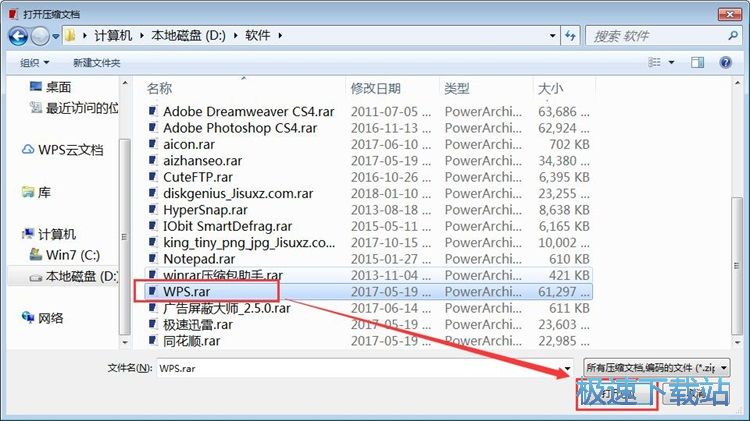This screenshot has height=421, width=750.
Task: Select 本地磁盘 (D:) in the sidebar
Action: tap(73, 276)
